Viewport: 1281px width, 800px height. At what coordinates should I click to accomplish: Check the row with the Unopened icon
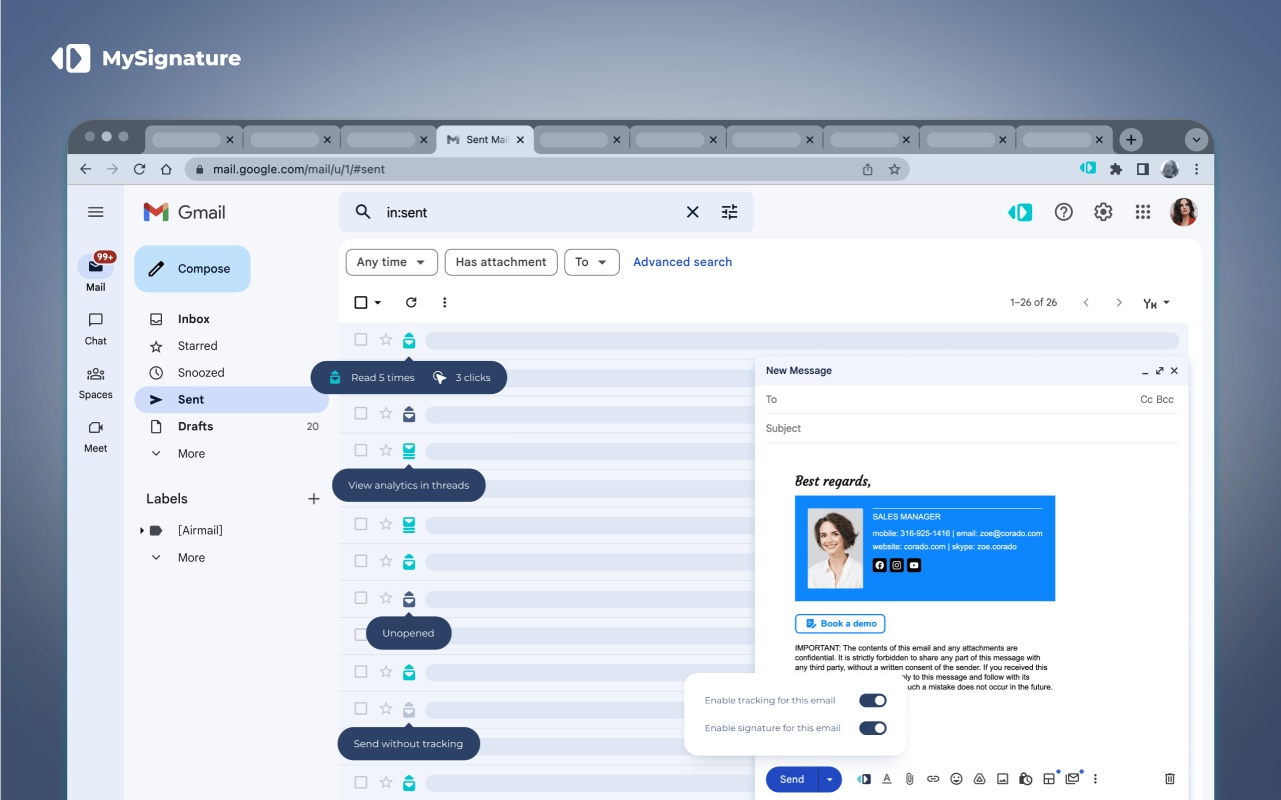pyautogui.click(x=361, y=598)
